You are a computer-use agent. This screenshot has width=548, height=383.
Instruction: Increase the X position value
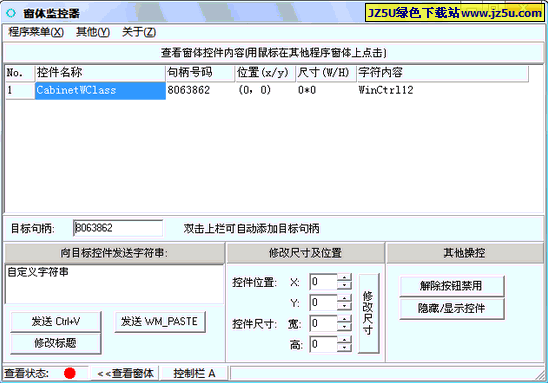coord(344,278)
